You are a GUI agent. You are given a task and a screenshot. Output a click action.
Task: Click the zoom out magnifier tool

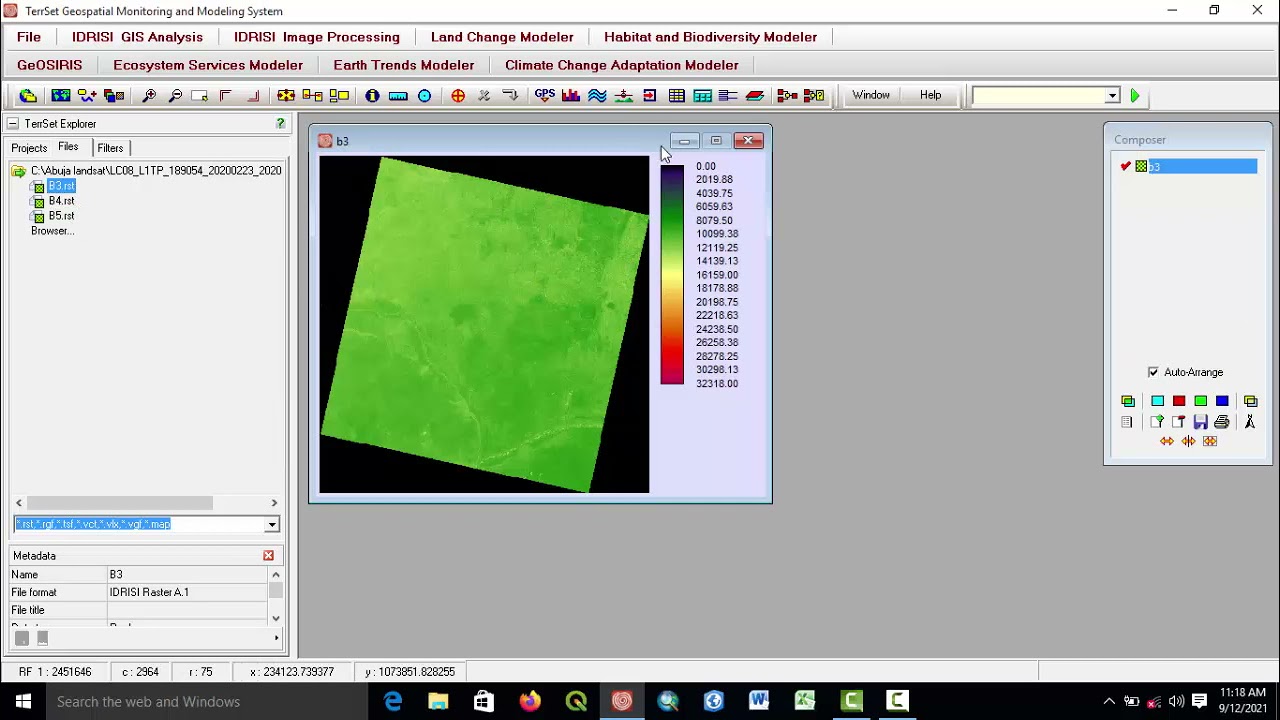(175, 96)
